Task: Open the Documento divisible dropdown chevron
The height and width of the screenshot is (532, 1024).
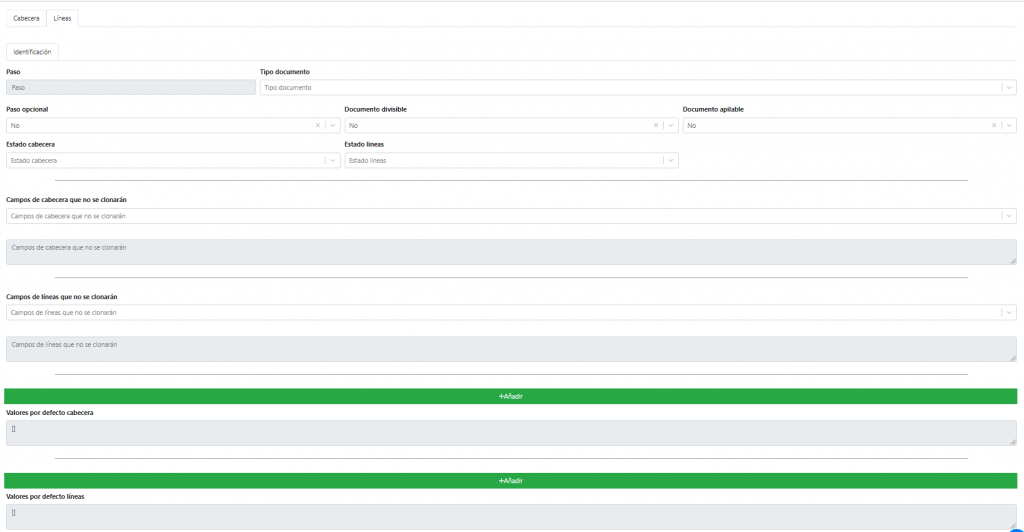Action: (670, 126)
